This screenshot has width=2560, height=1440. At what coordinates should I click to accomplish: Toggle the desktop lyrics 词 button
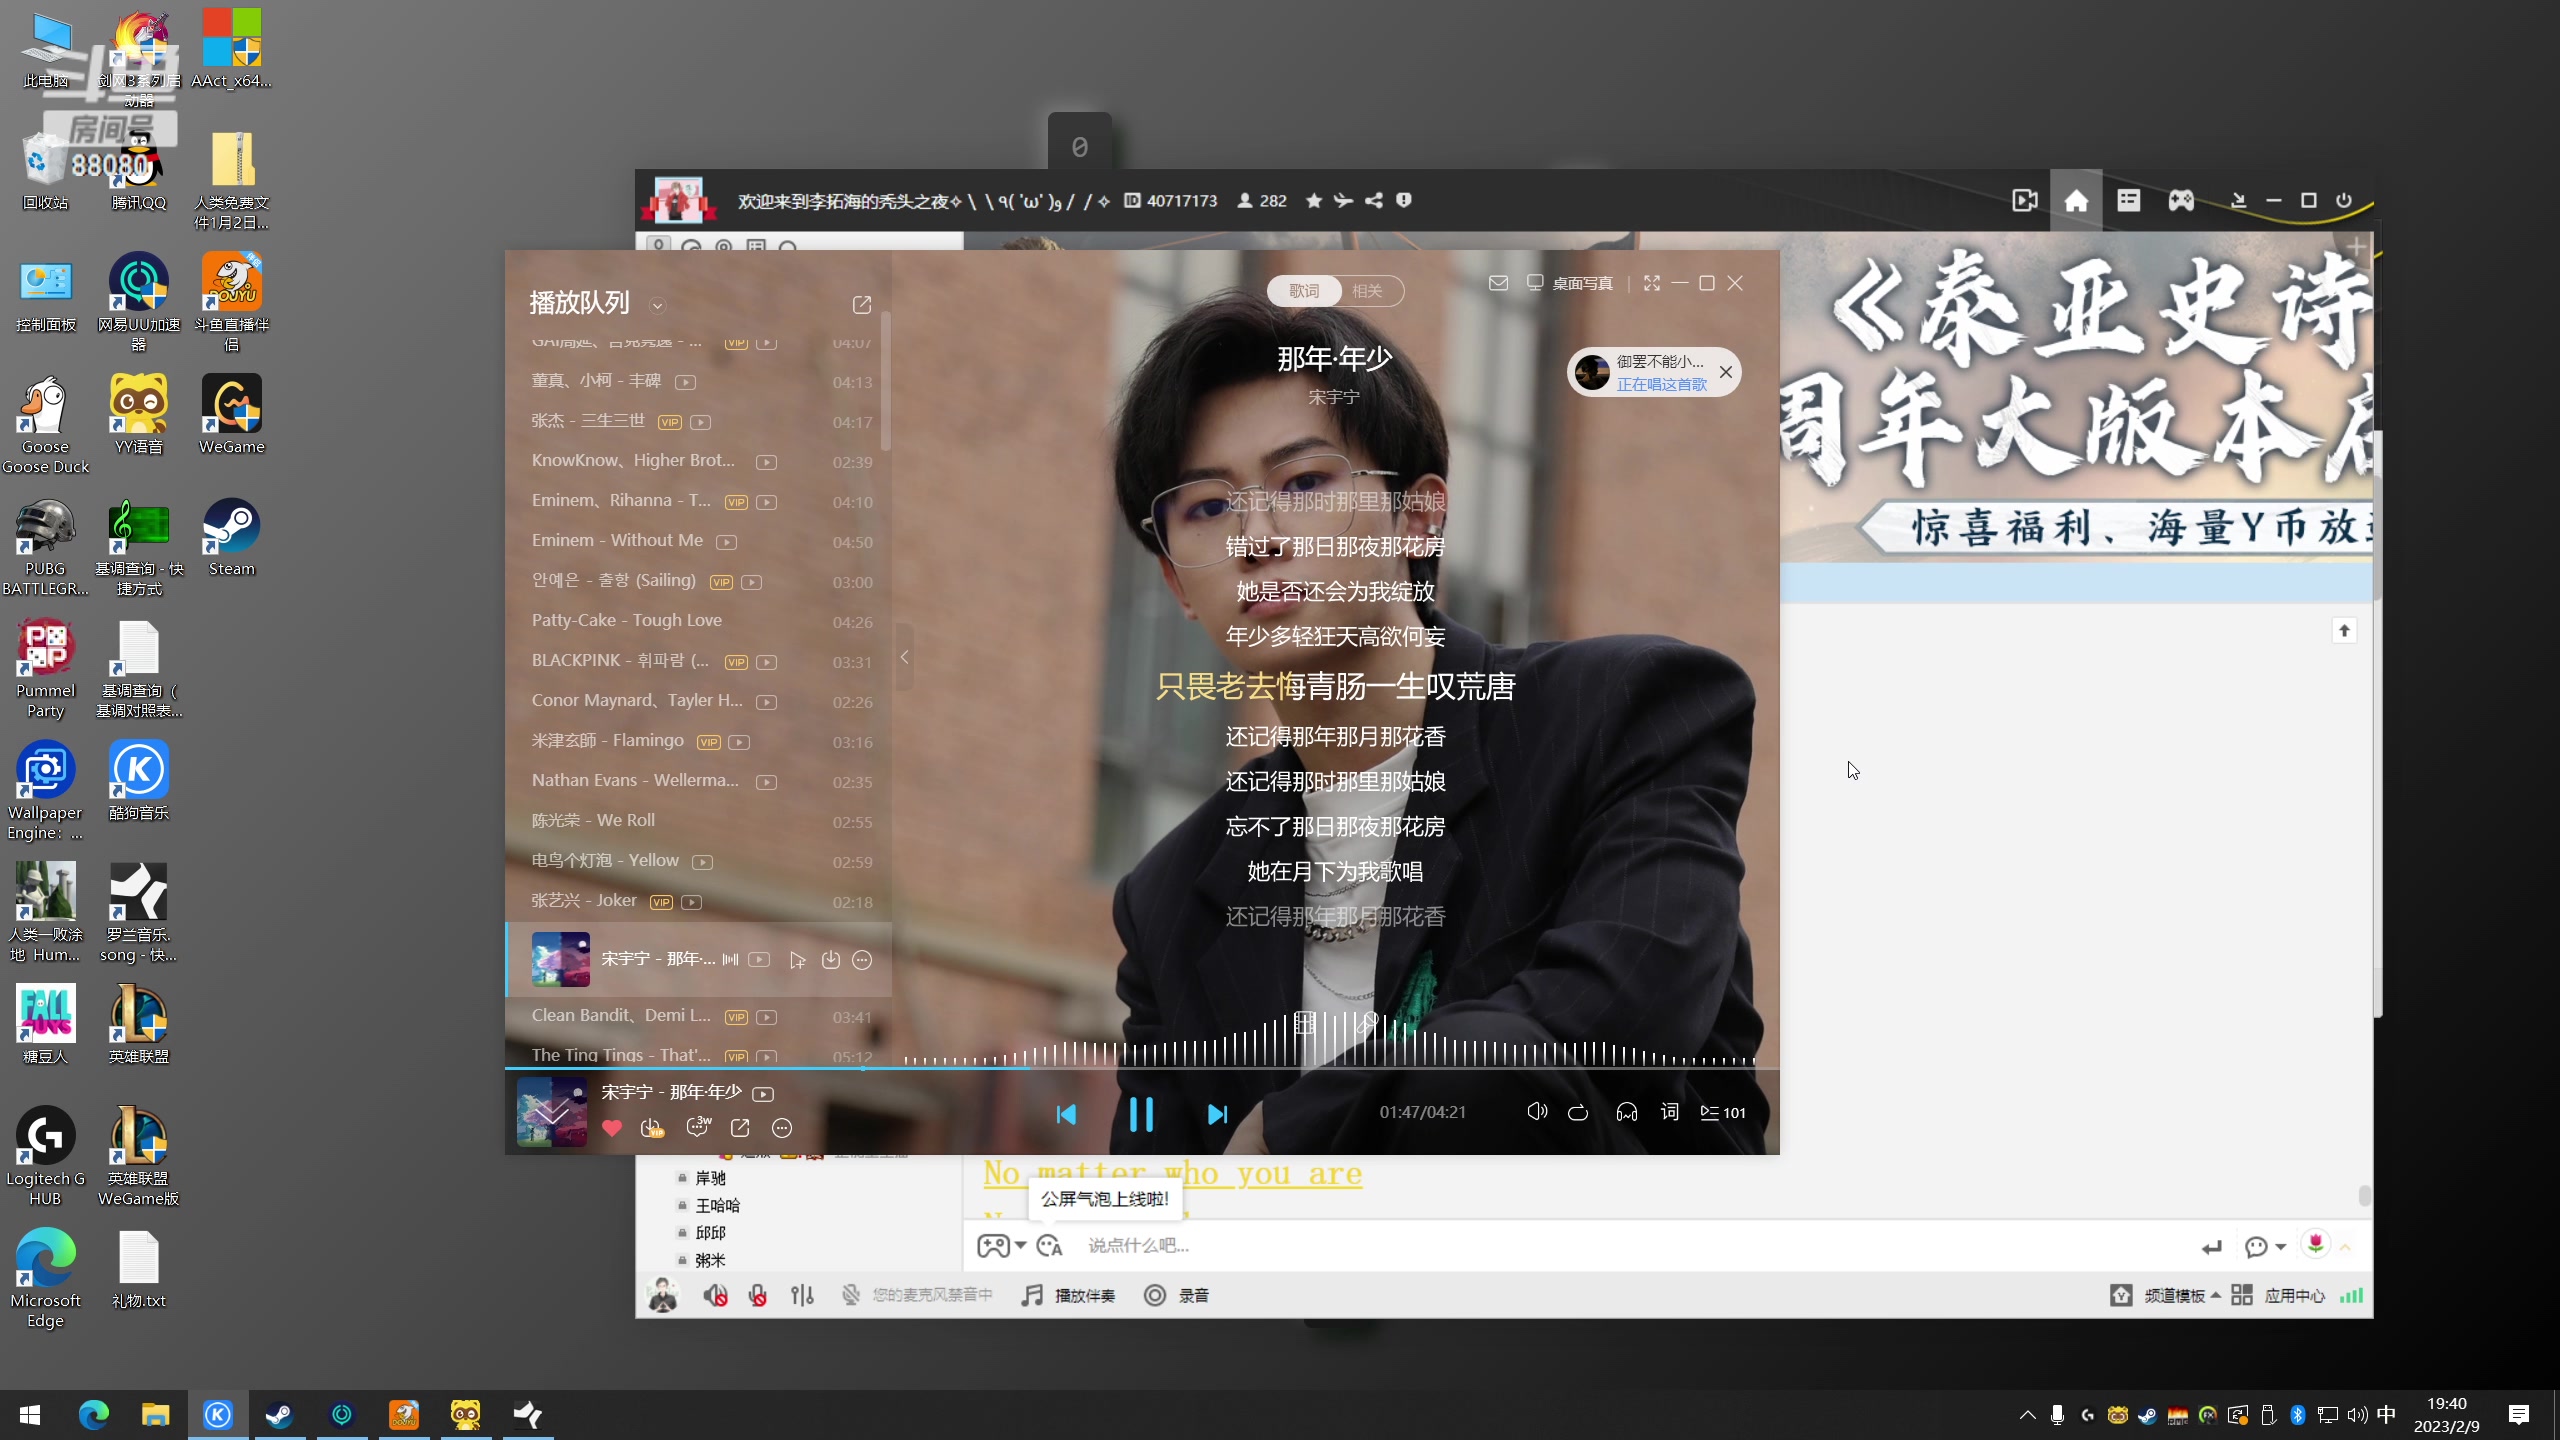(1670, 1112)
